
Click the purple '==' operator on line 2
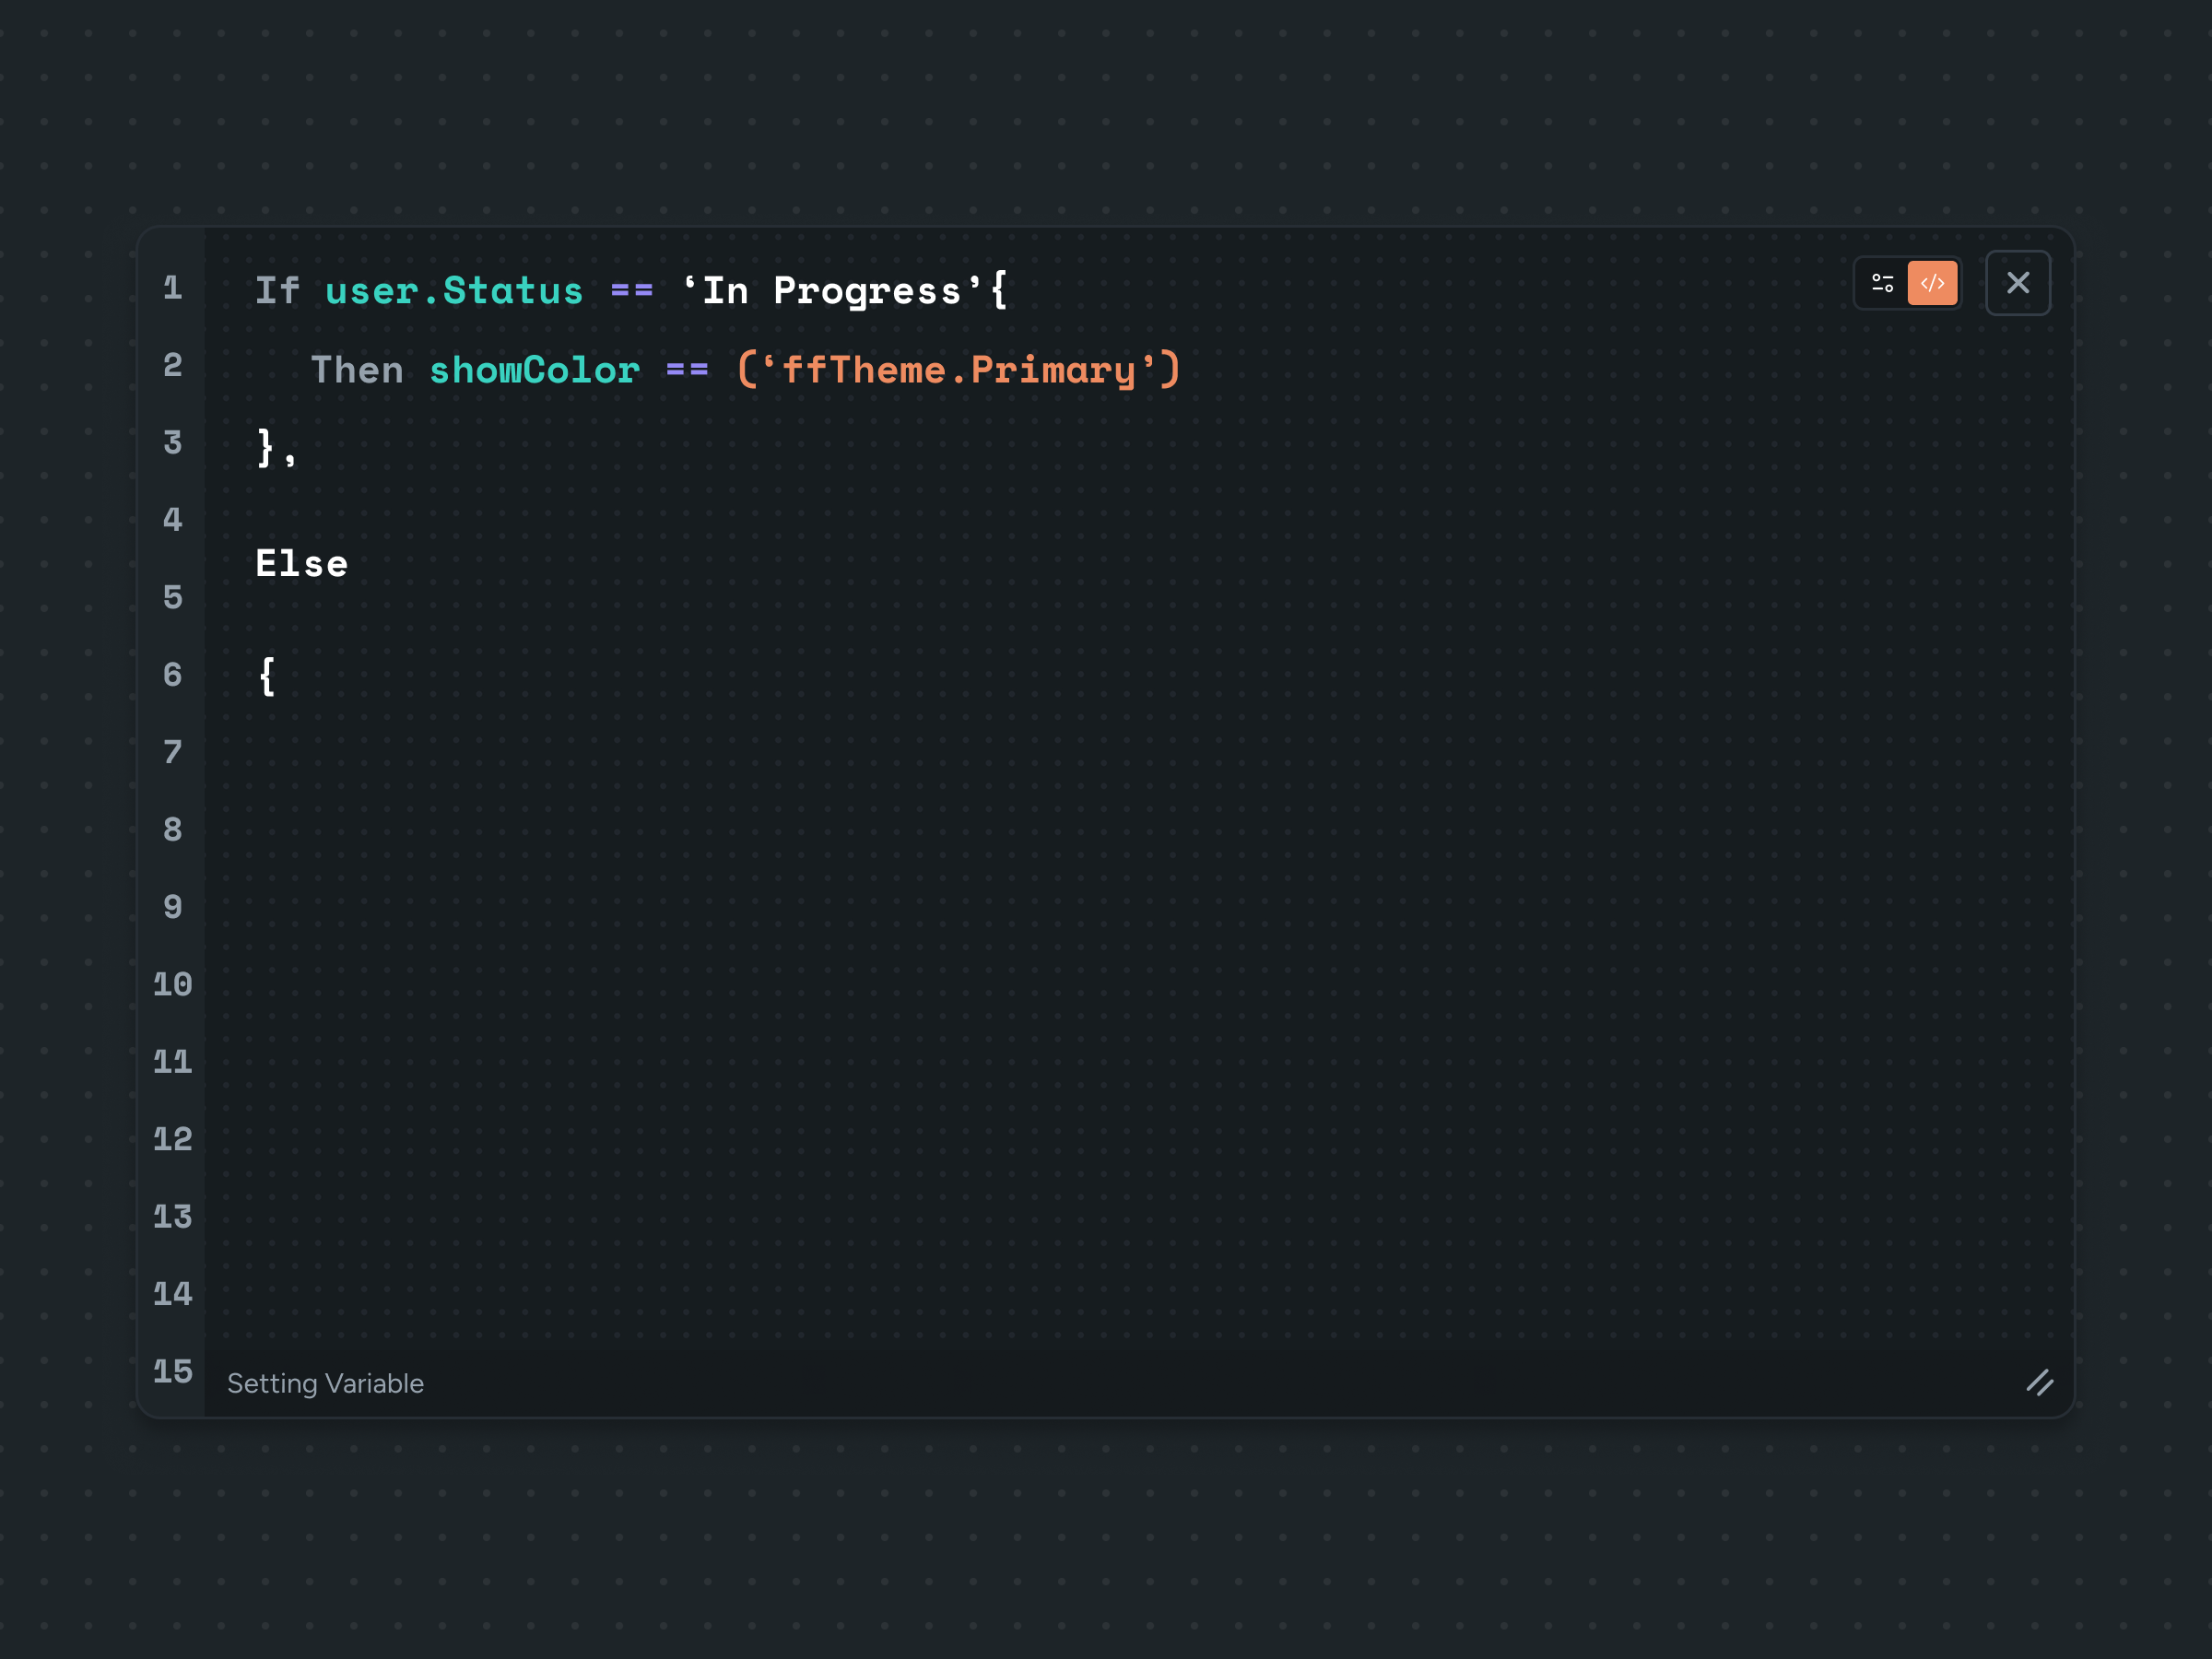(688, 370)
